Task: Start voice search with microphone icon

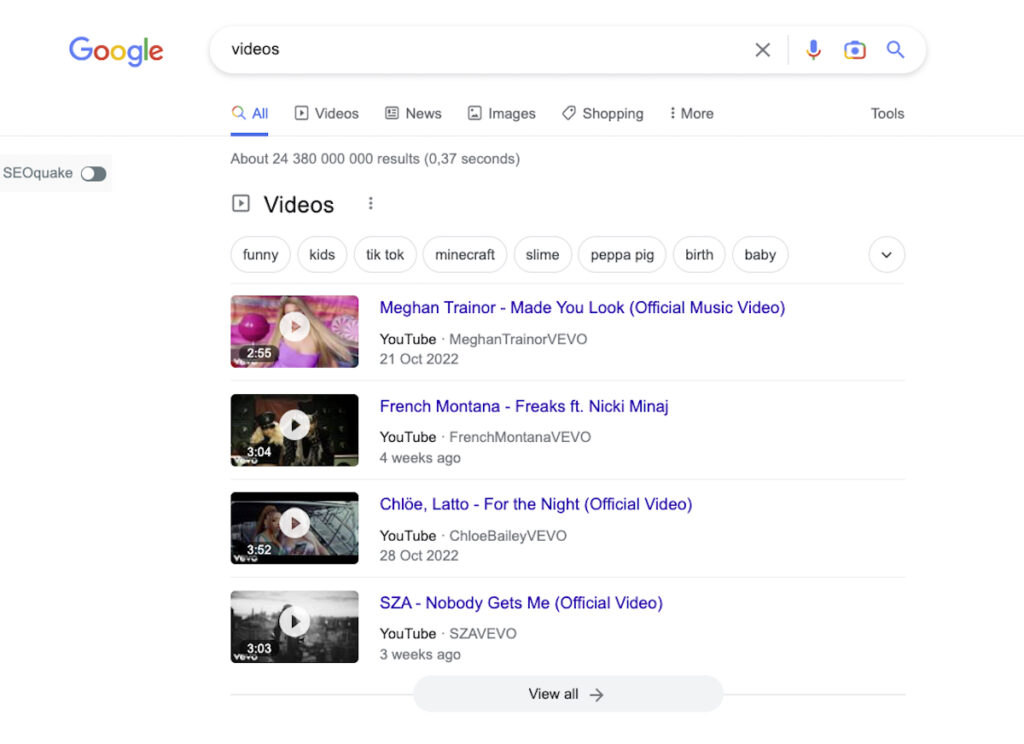Action: pos(813,50)
